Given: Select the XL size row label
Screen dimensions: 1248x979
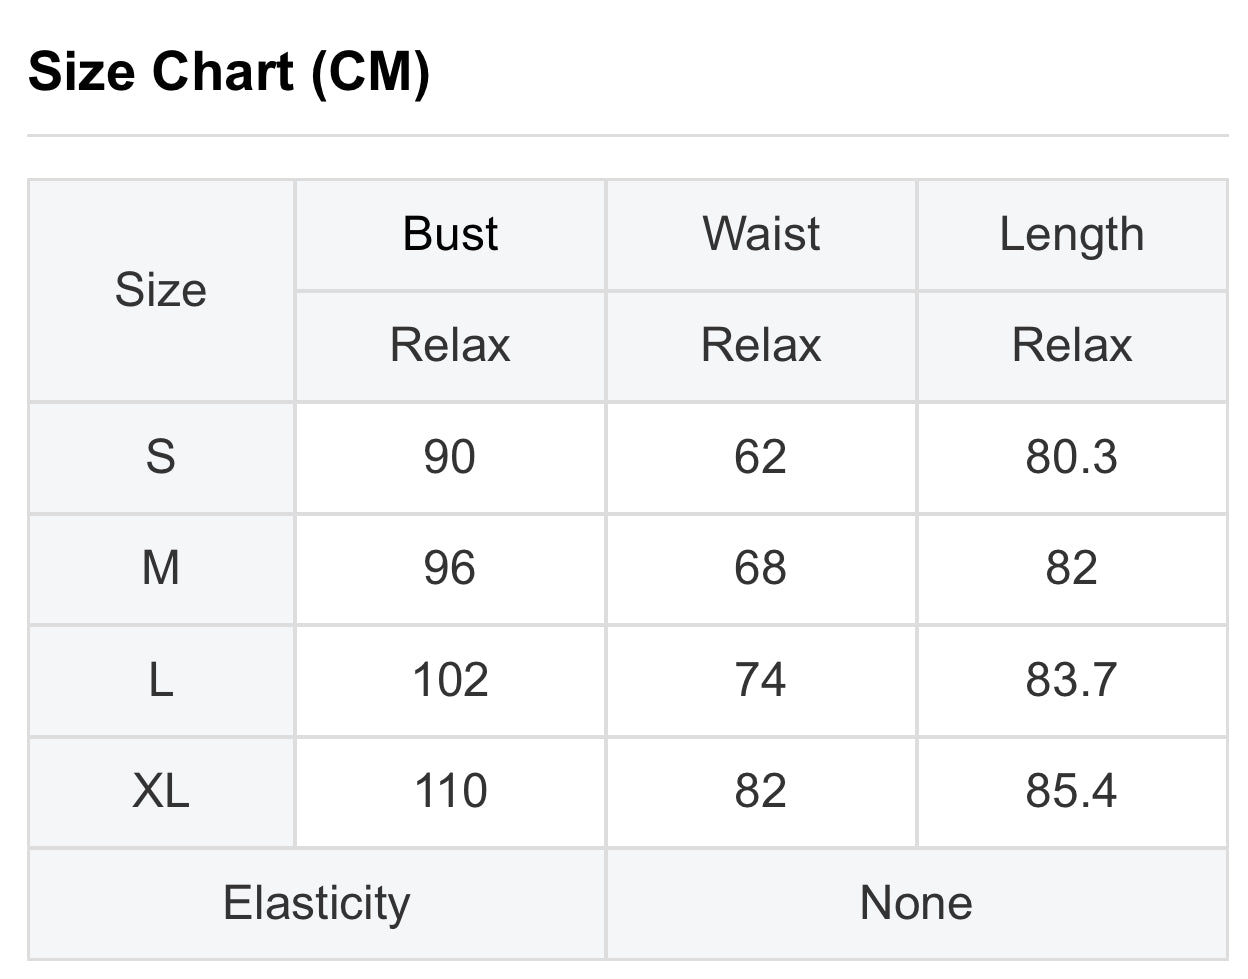Looking at the screenshot, I should [x=161, y=791].
